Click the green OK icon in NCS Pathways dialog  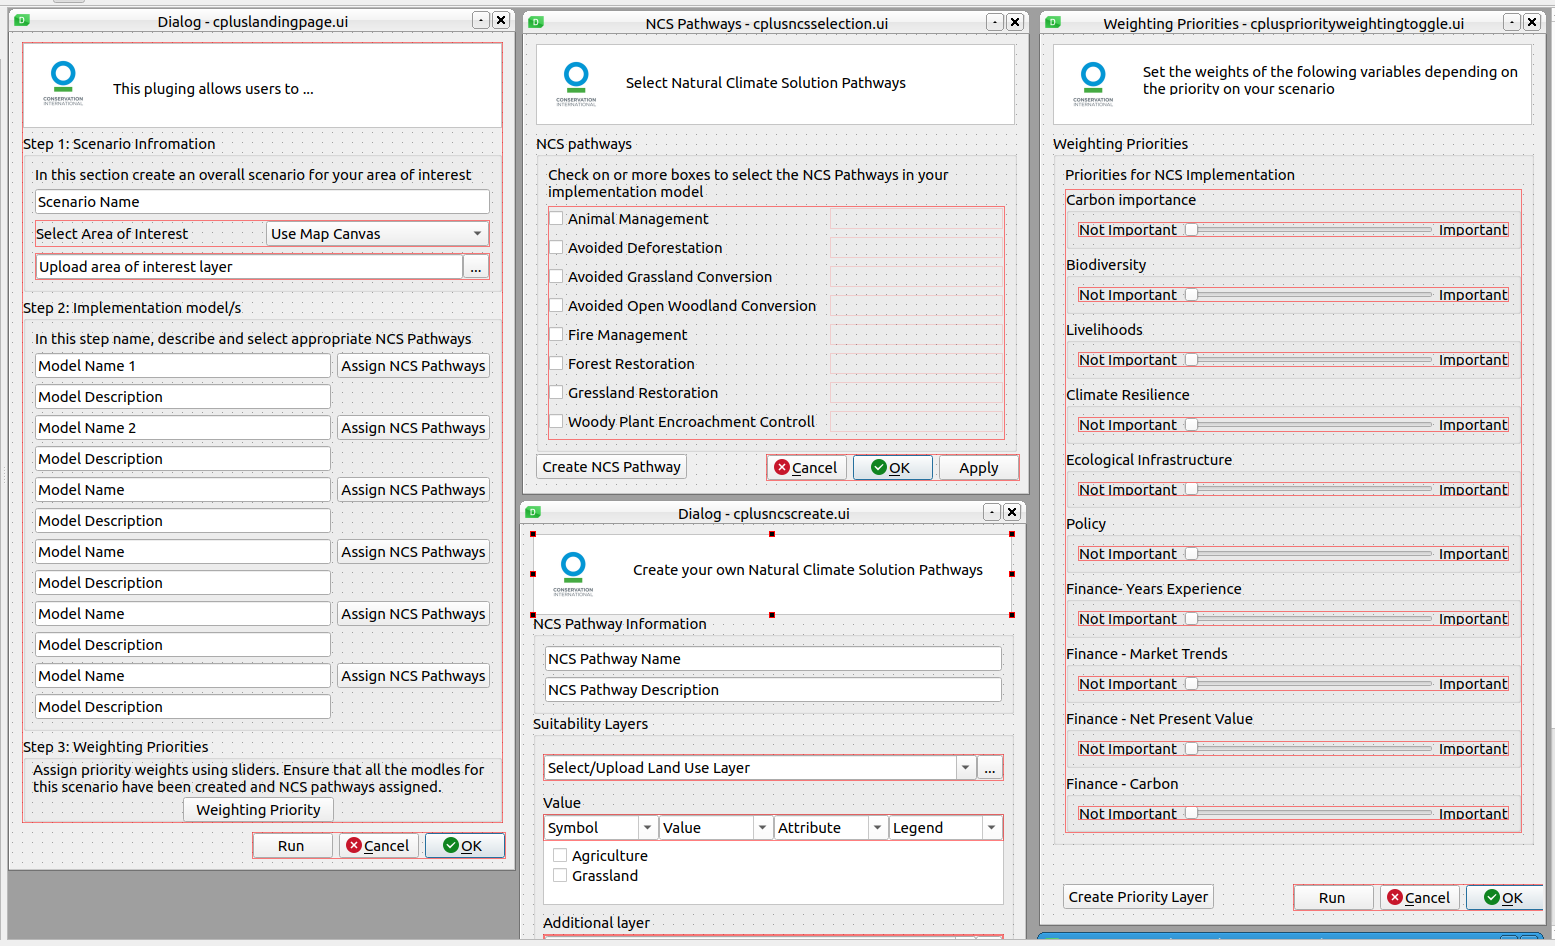point(879,467)
